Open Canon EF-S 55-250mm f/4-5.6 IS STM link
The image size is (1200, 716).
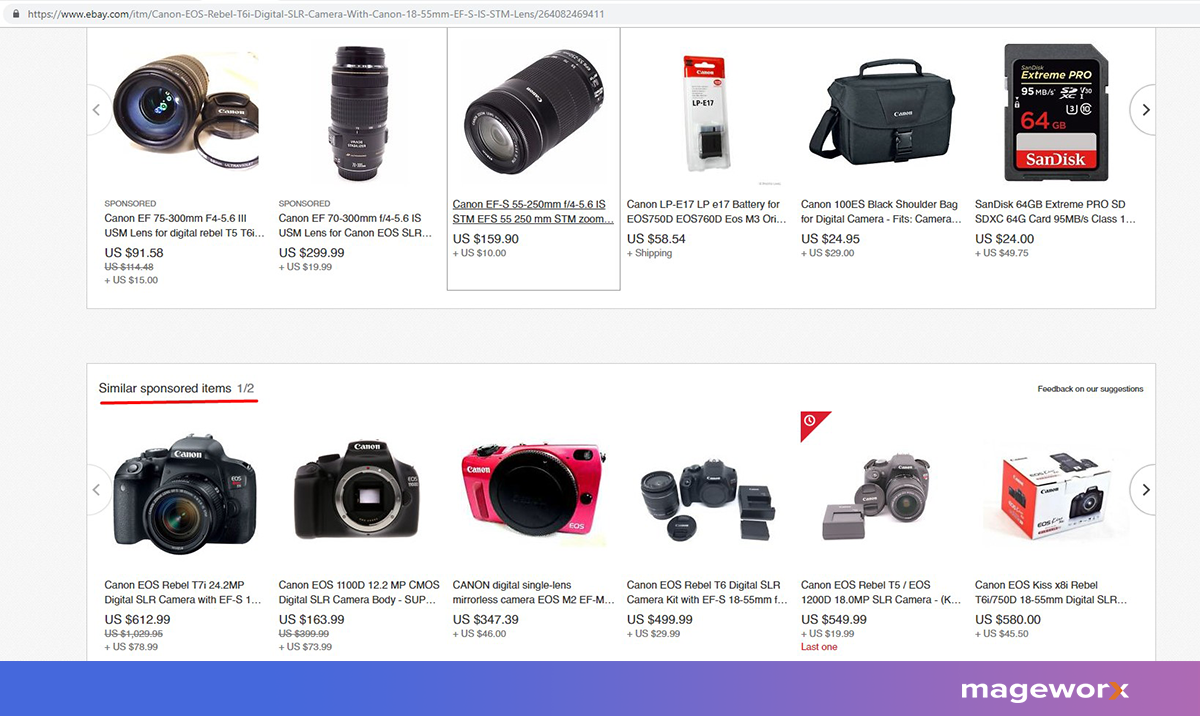coord(533,212)
